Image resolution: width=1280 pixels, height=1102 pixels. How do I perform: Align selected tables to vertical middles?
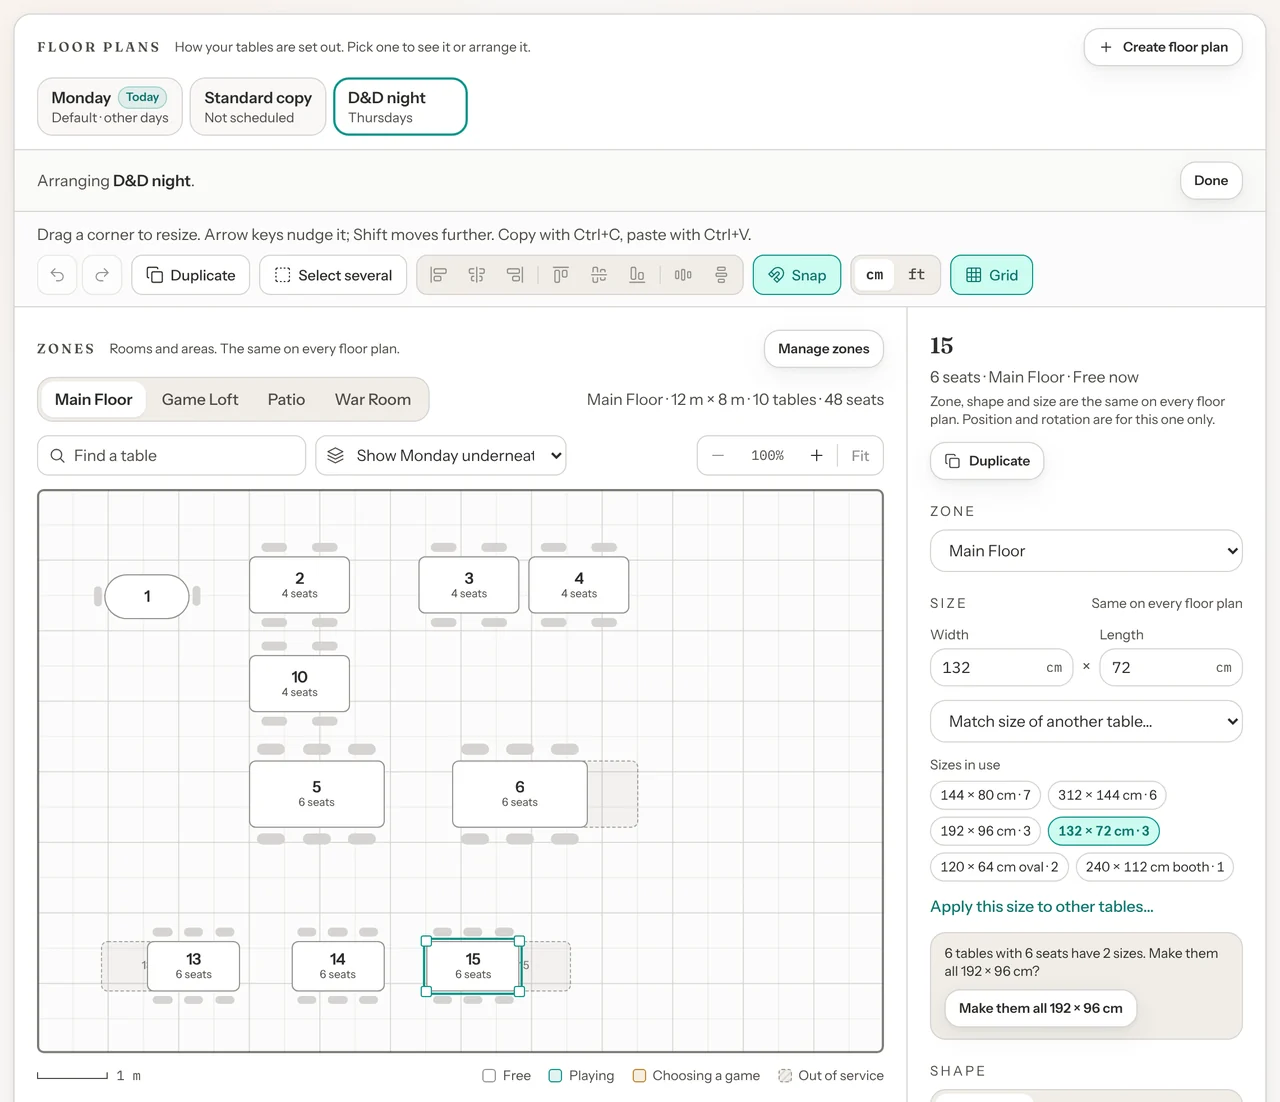pos(599,275)
